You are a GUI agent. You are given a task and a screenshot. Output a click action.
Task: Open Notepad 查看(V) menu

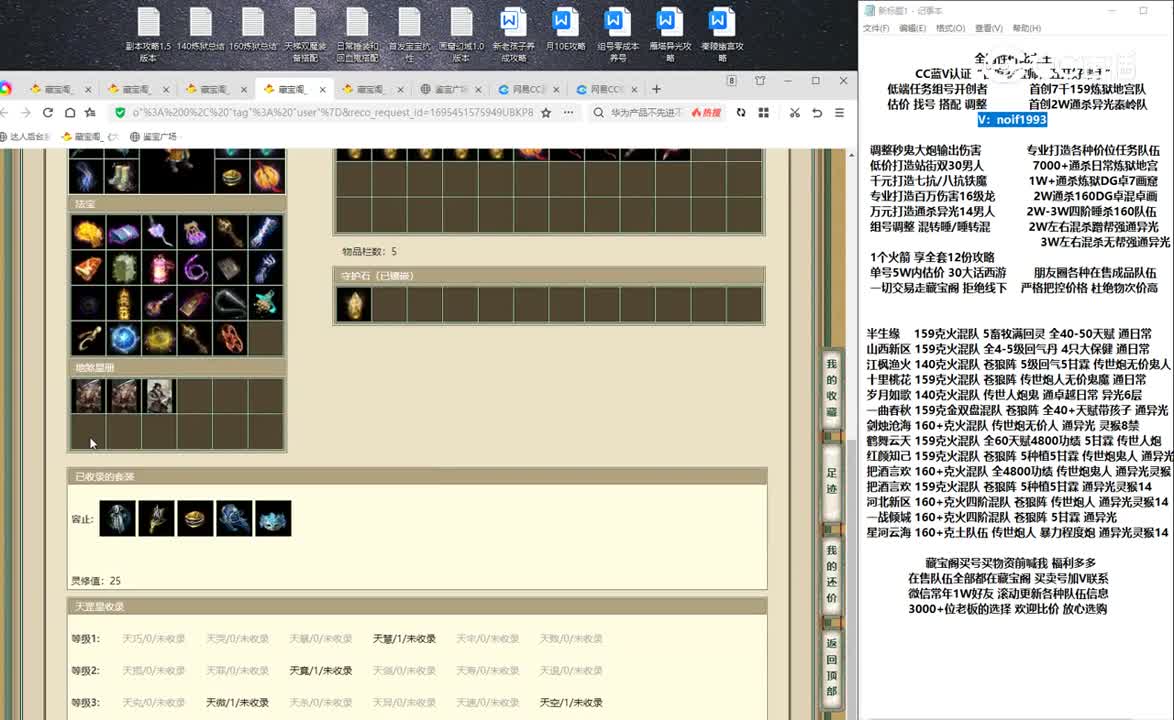coord(988,28)
